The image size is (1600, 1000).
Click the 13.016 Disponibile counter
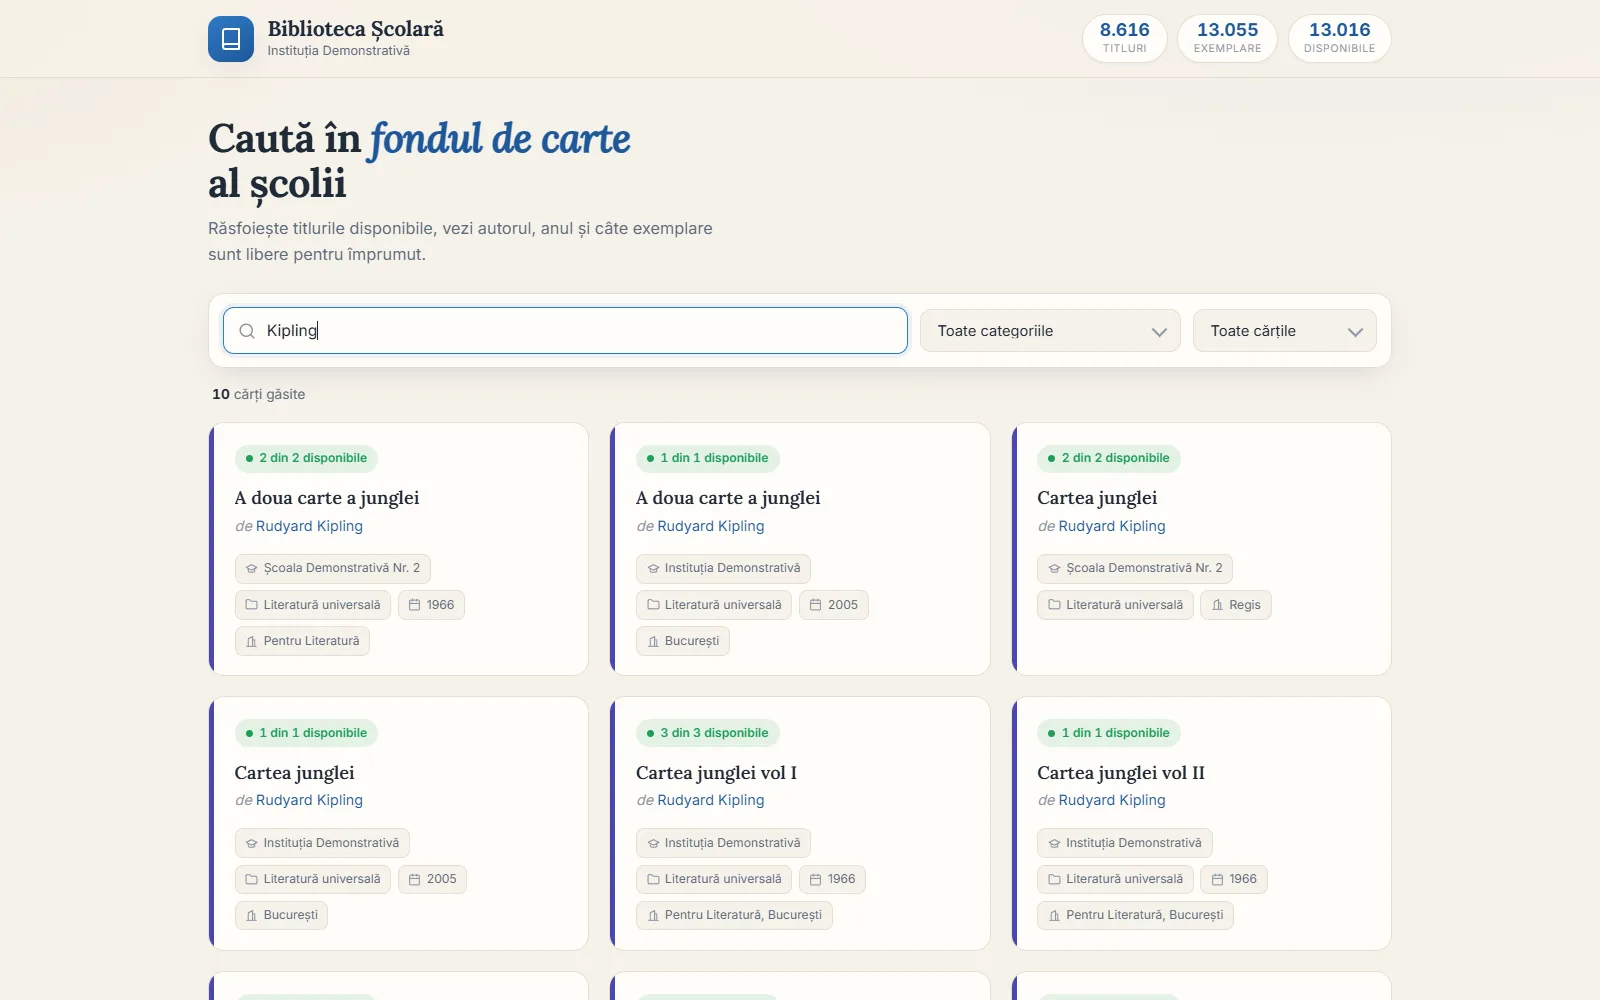click(x=1339, y=38)
